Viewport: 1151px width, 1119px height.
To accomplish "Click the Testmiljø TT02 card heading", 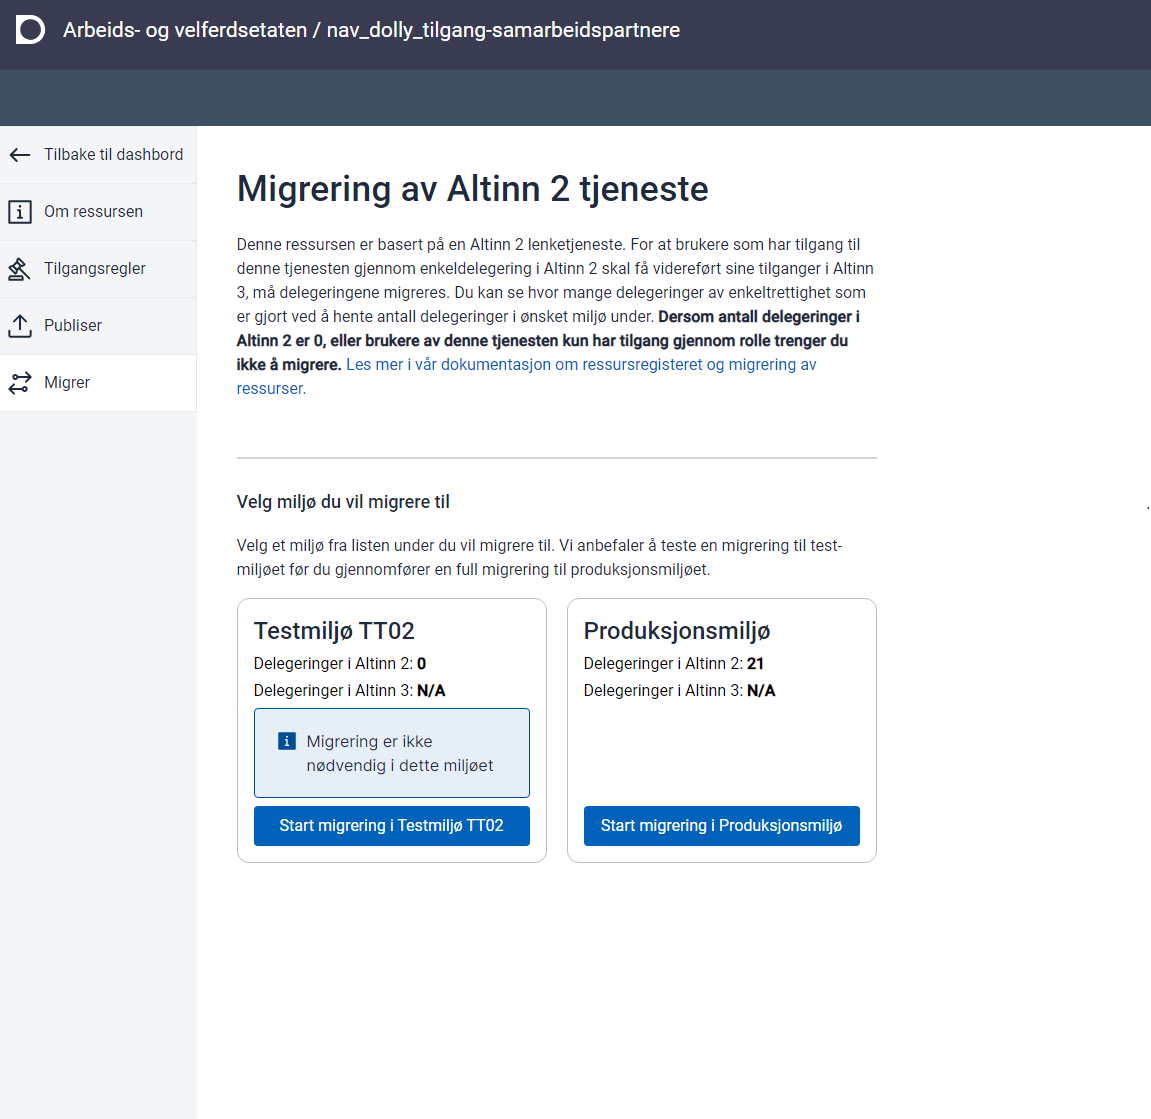I will pos(334,631).
